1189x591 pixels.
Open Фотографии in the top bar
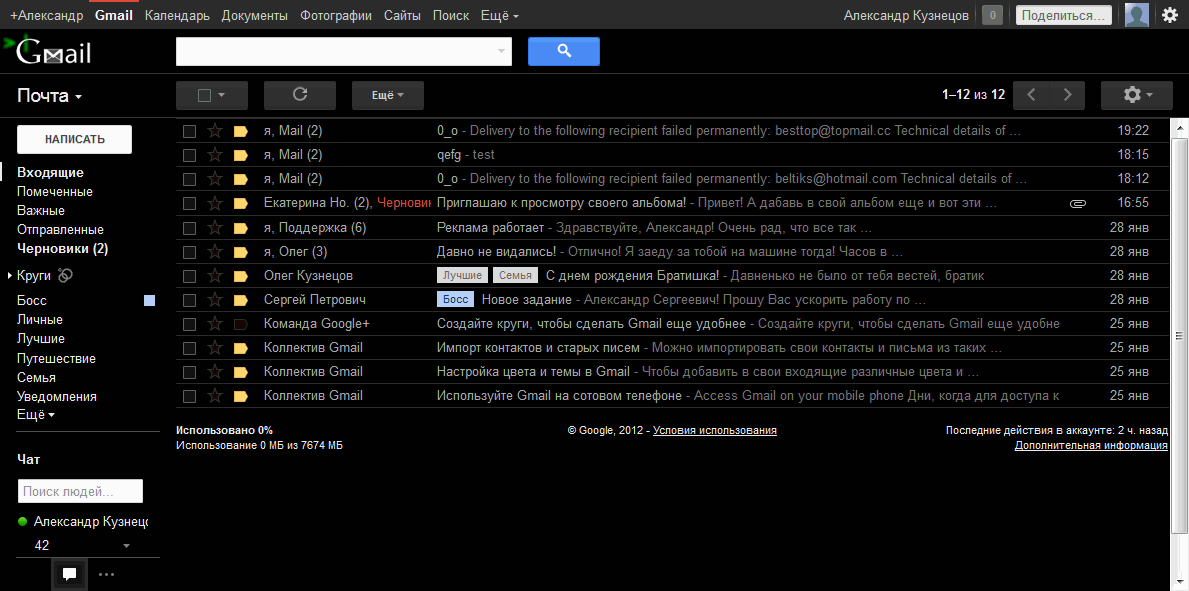336,15
